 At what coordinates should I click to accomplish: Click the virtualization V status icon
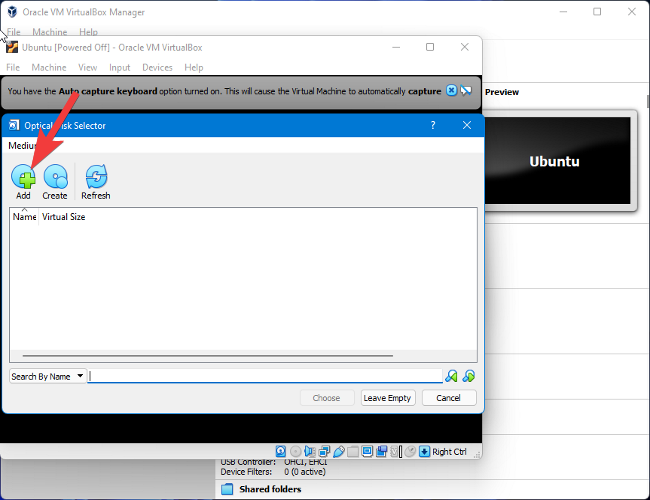(x=395, y=451)
